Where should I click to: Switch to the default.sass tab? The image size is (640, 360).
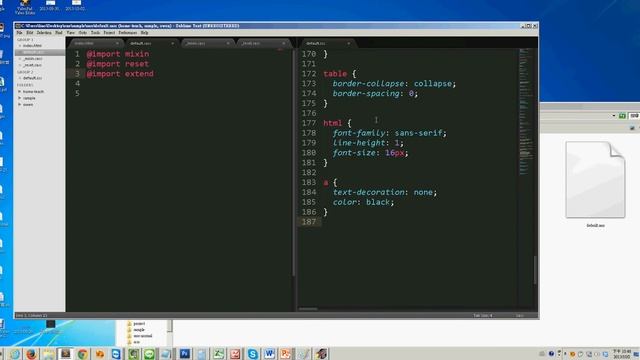(x=150, y=43)
